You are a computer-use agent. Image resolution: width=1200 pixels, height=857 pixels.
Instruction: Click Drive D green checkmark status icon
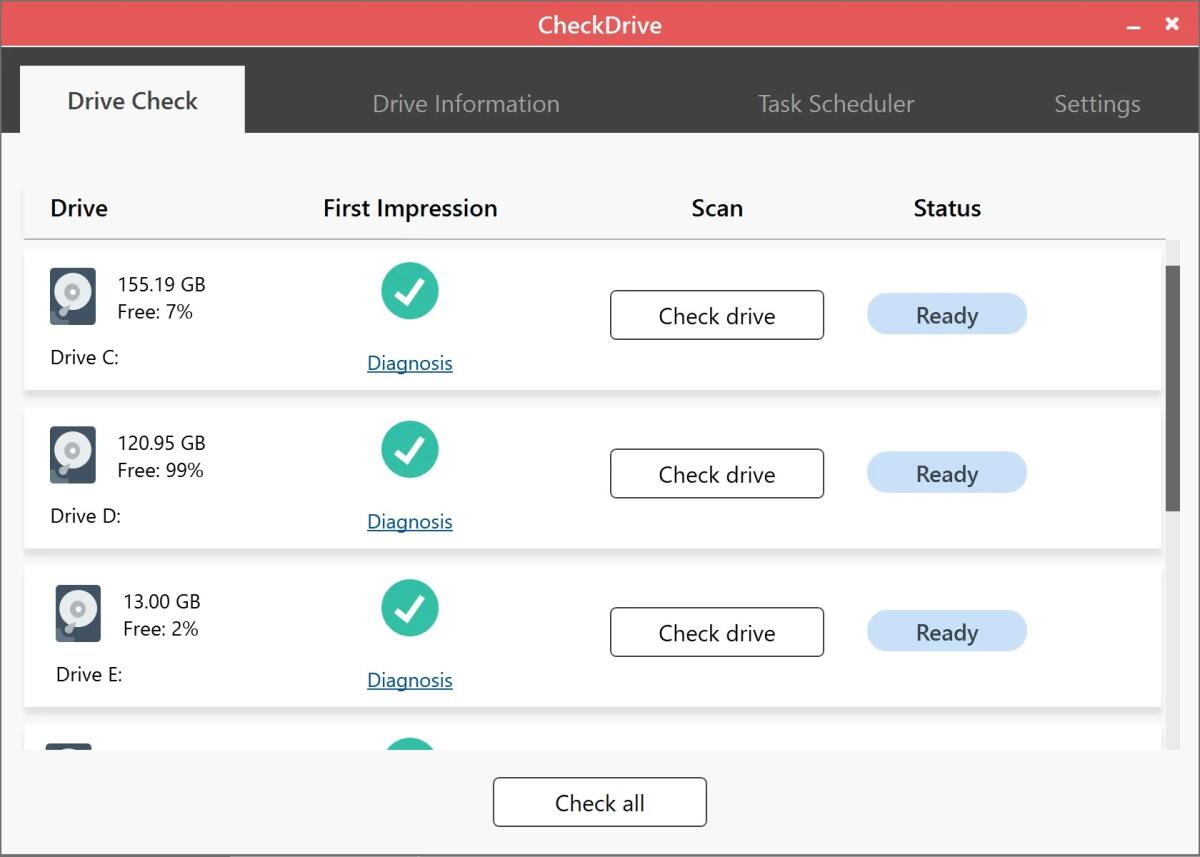(410, 449)
